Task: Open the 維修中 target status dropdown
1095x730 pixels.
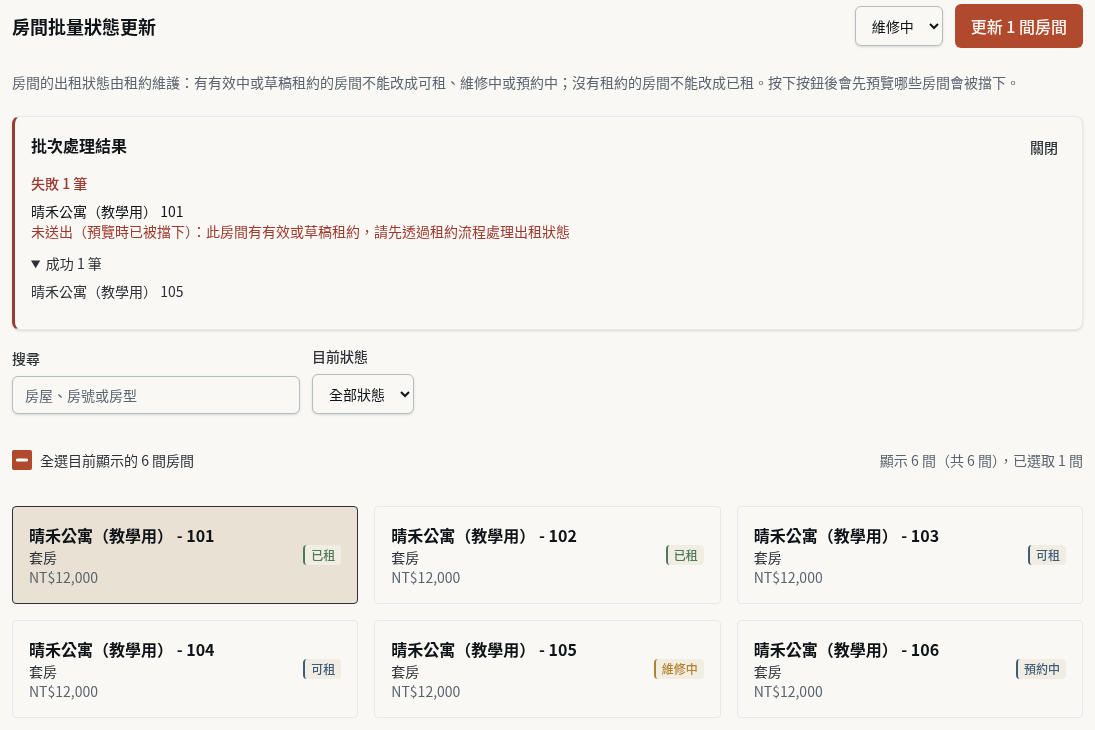Action: (x=899, y=27)
